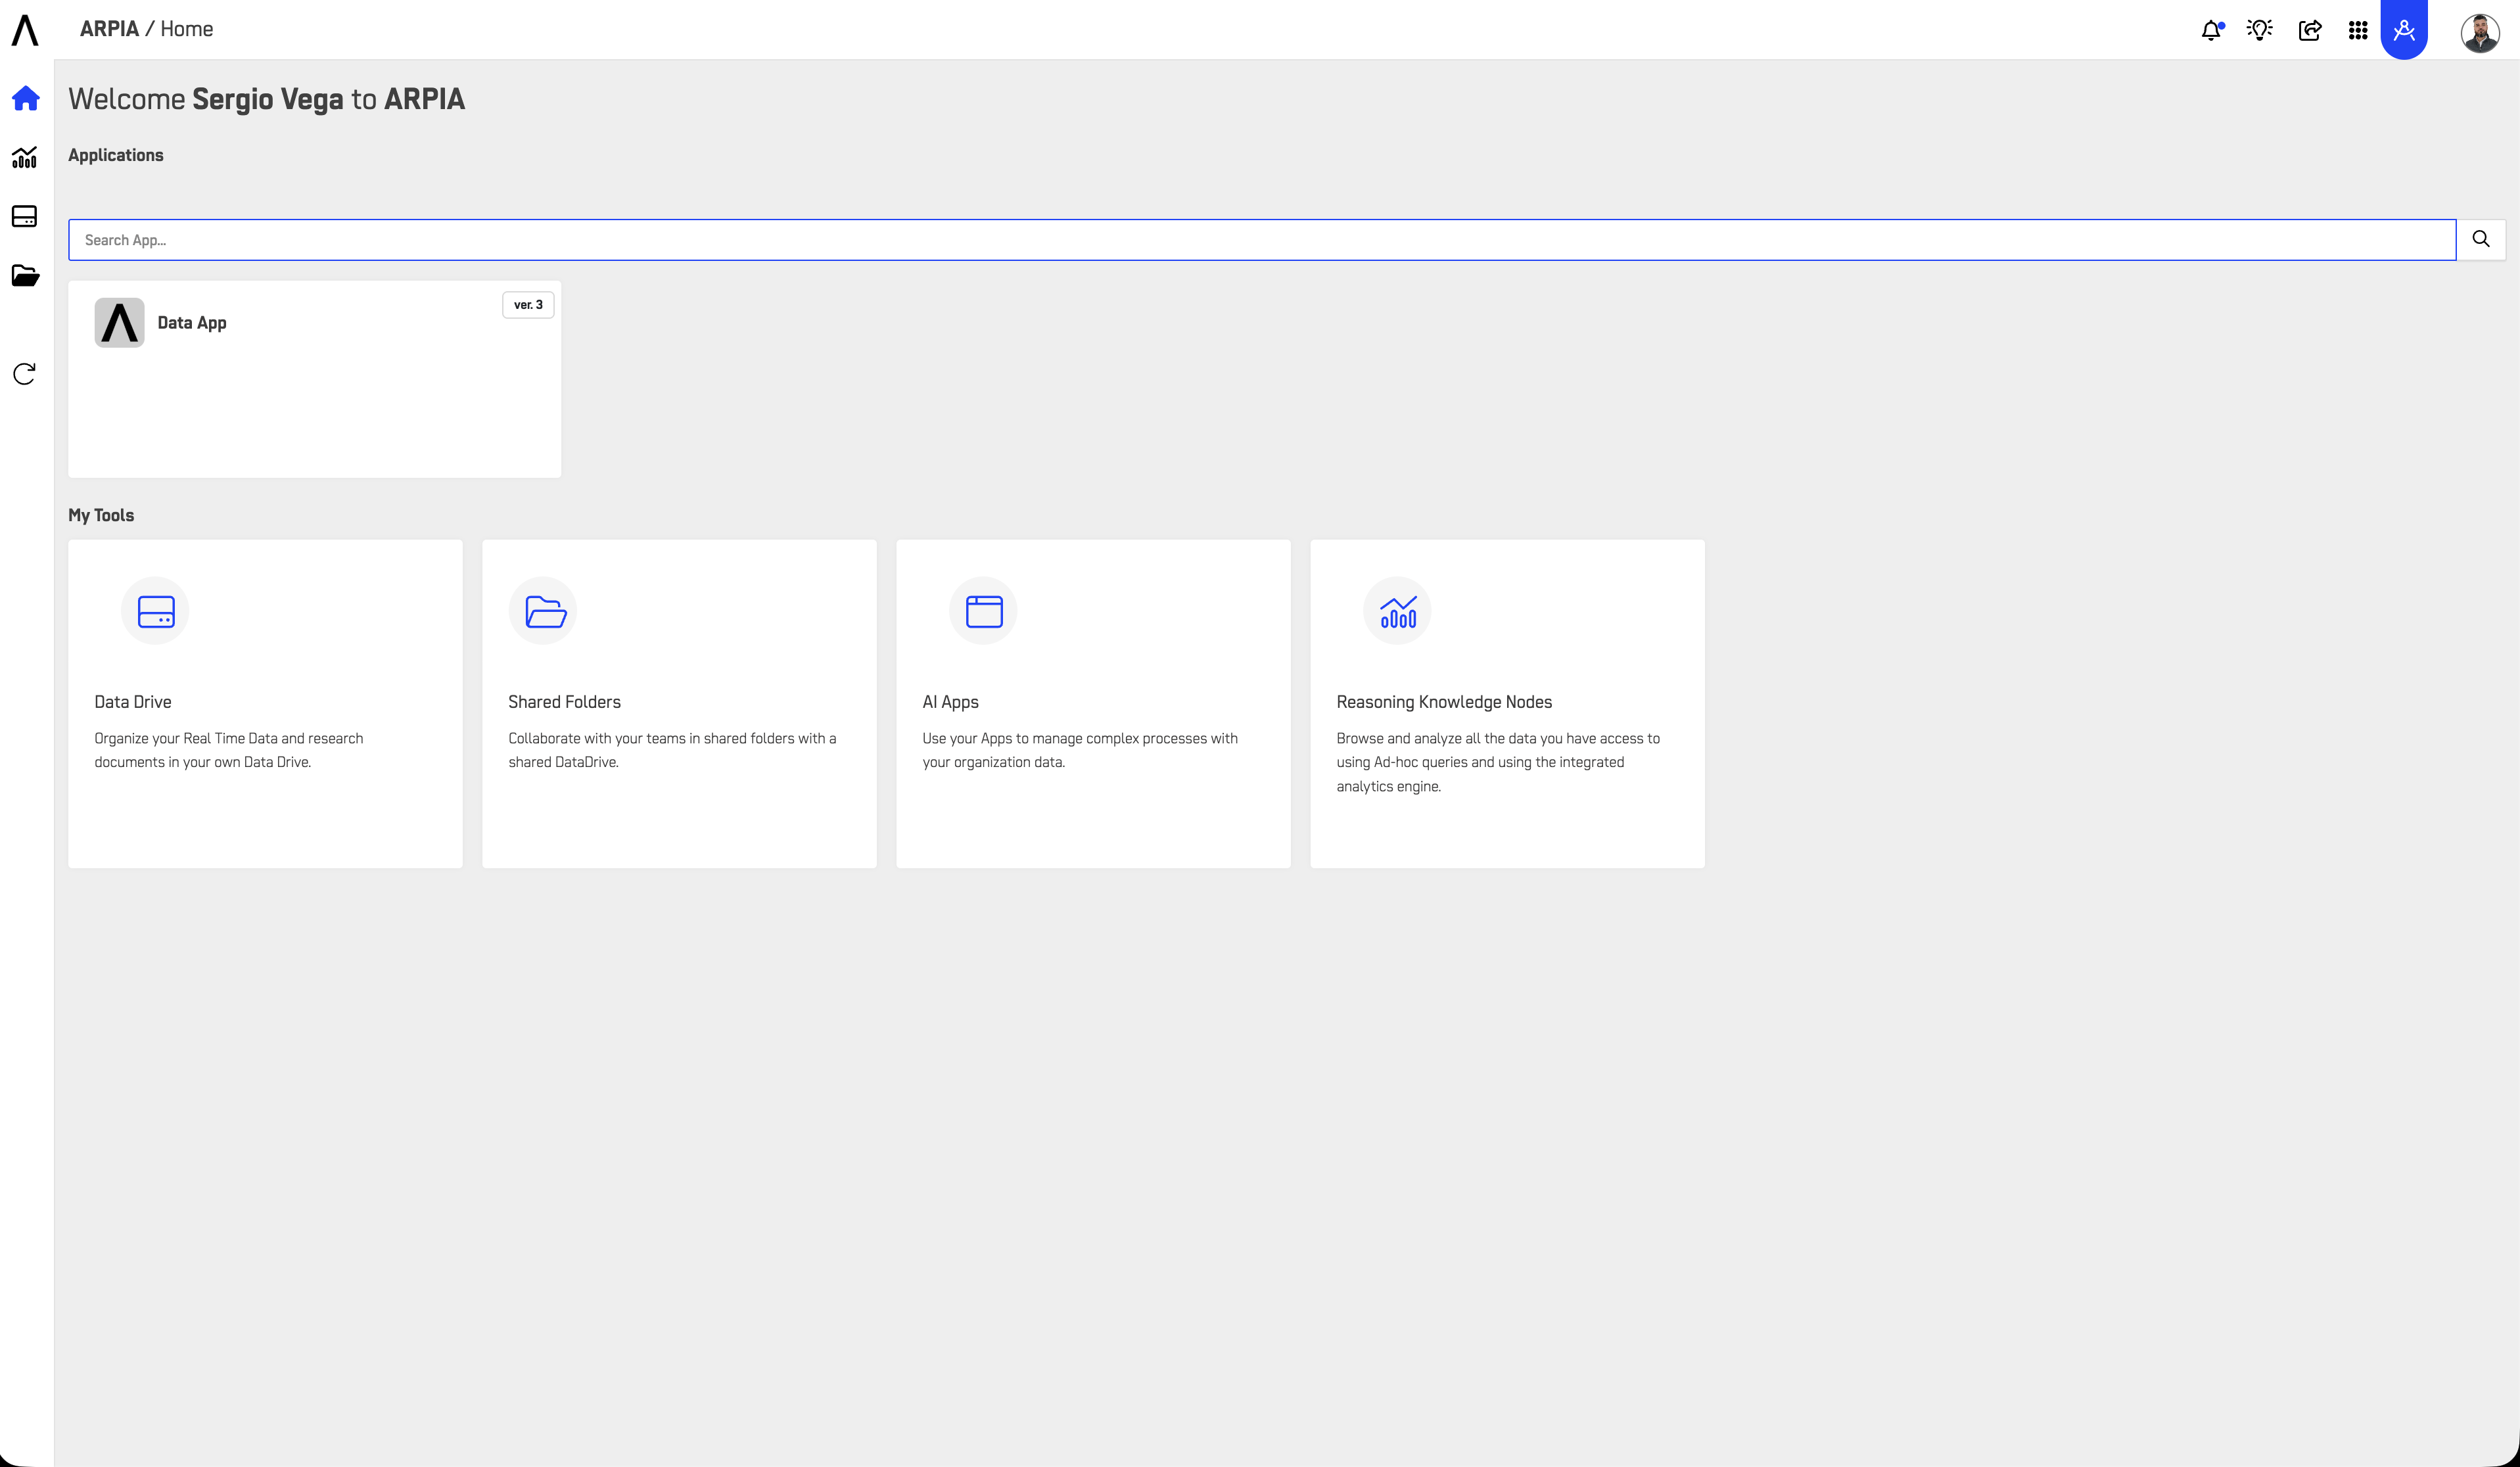Open the user profile avatar

point(2479,32)
